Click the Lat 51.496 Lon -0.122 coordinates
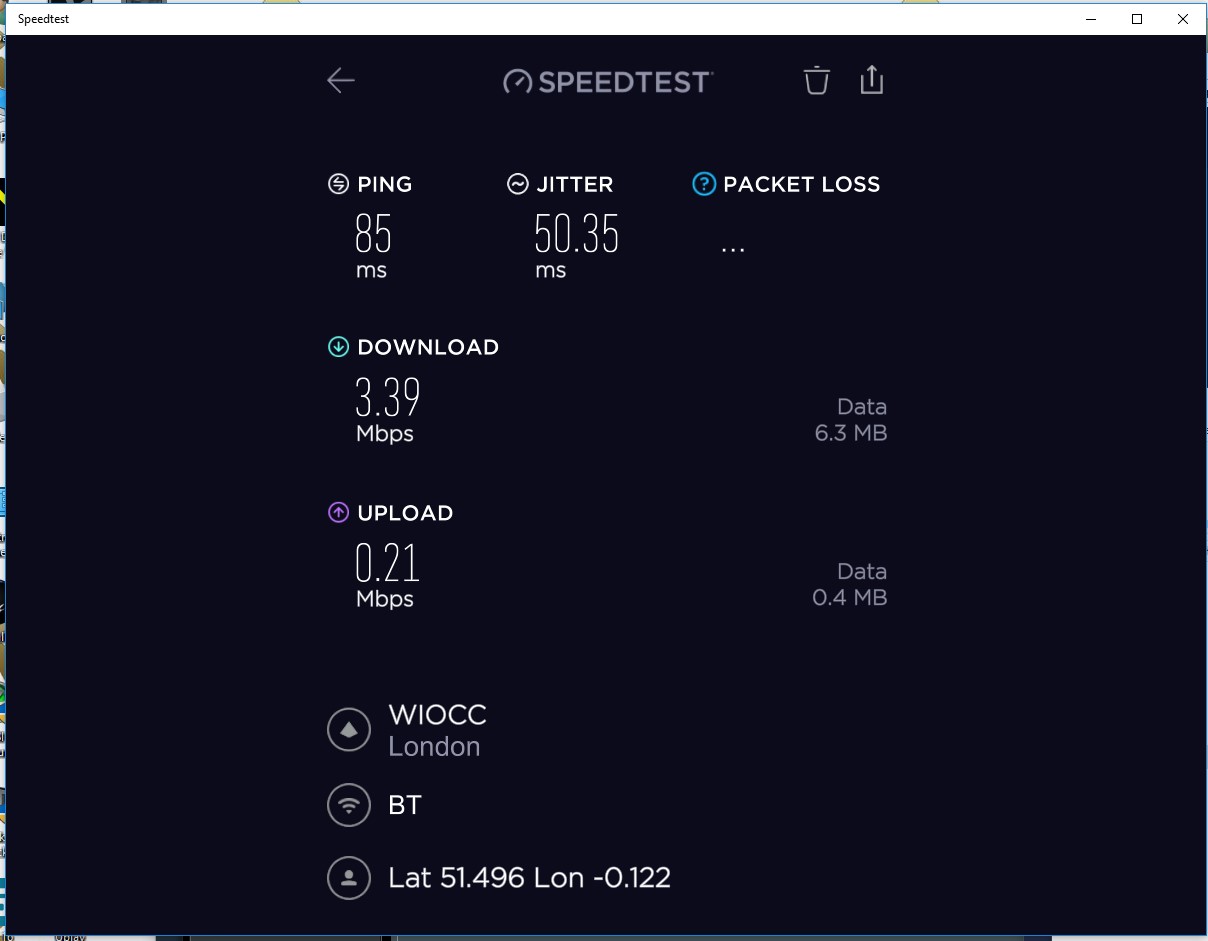Viewport: 1208px width, 941px height. pos(529,877)
